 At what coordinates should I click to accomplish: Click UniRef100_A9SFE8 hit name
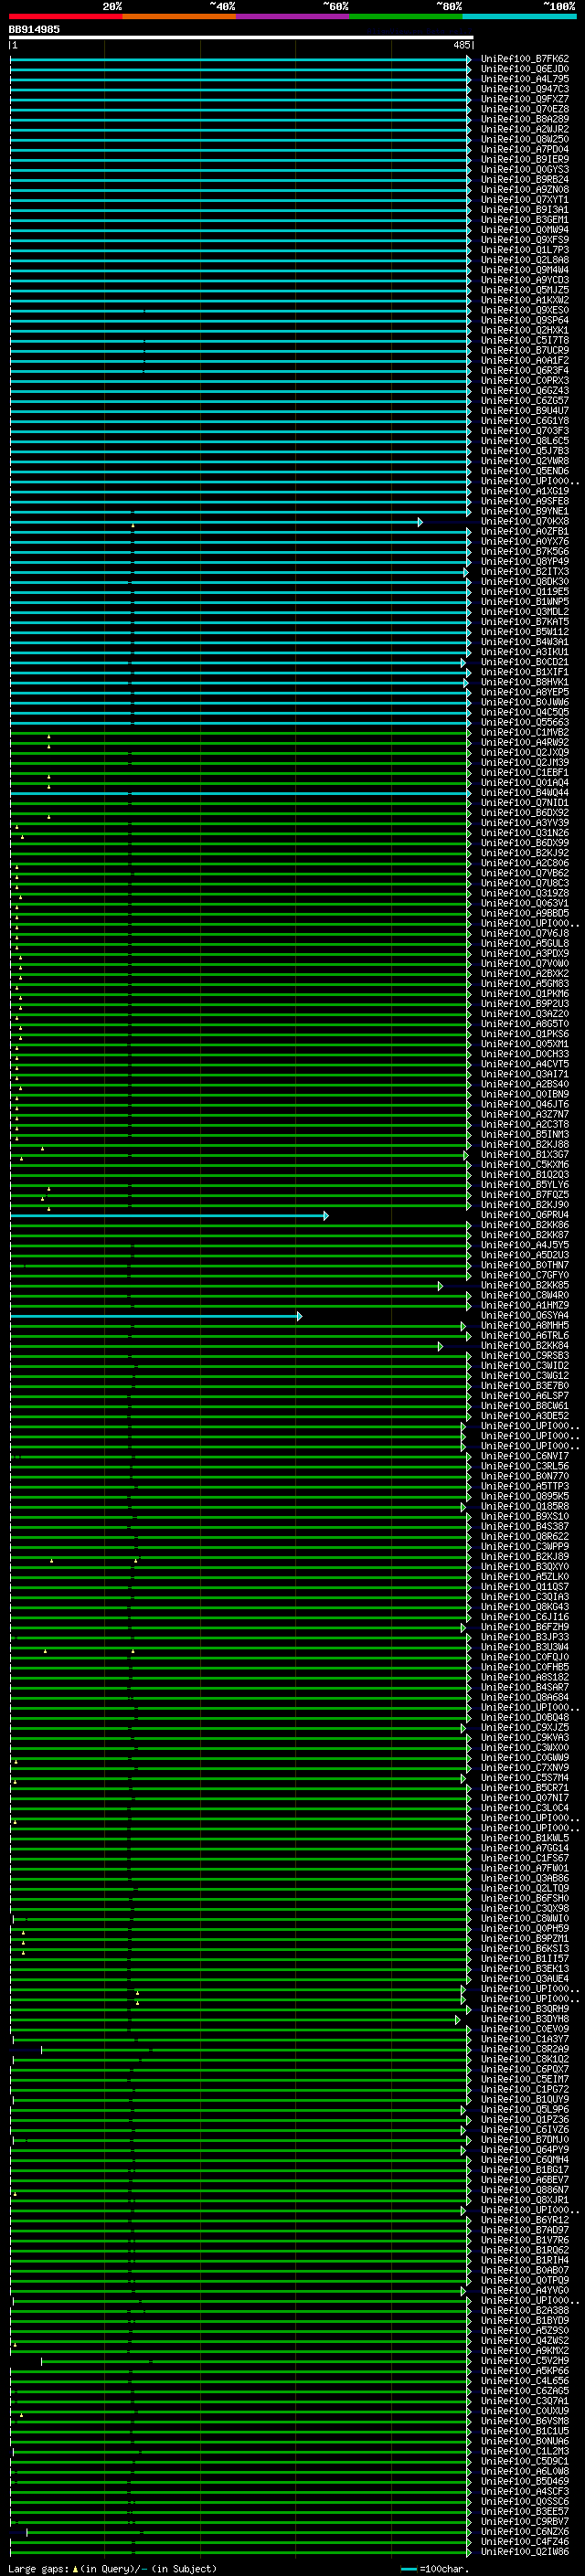(x=525, y=501)
